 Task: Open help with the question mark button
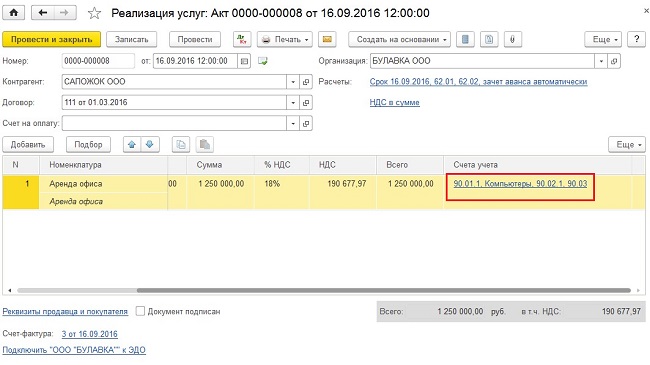click(x=636, y=39)
